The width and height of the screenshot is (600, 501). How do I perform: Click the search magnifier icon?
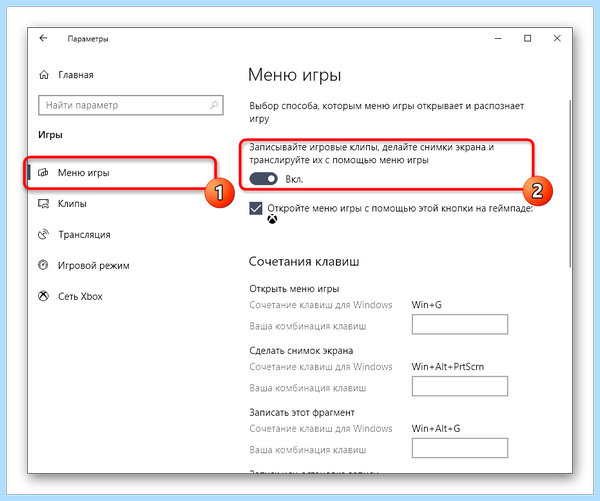[214, 104]
